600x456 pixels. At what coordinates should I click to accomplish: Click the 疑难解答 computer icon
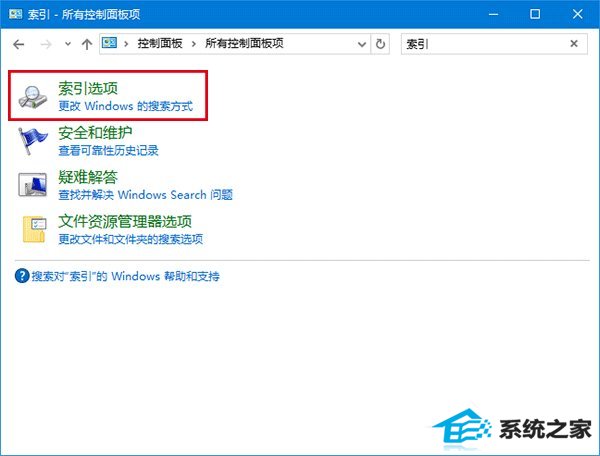click(33, 185)
